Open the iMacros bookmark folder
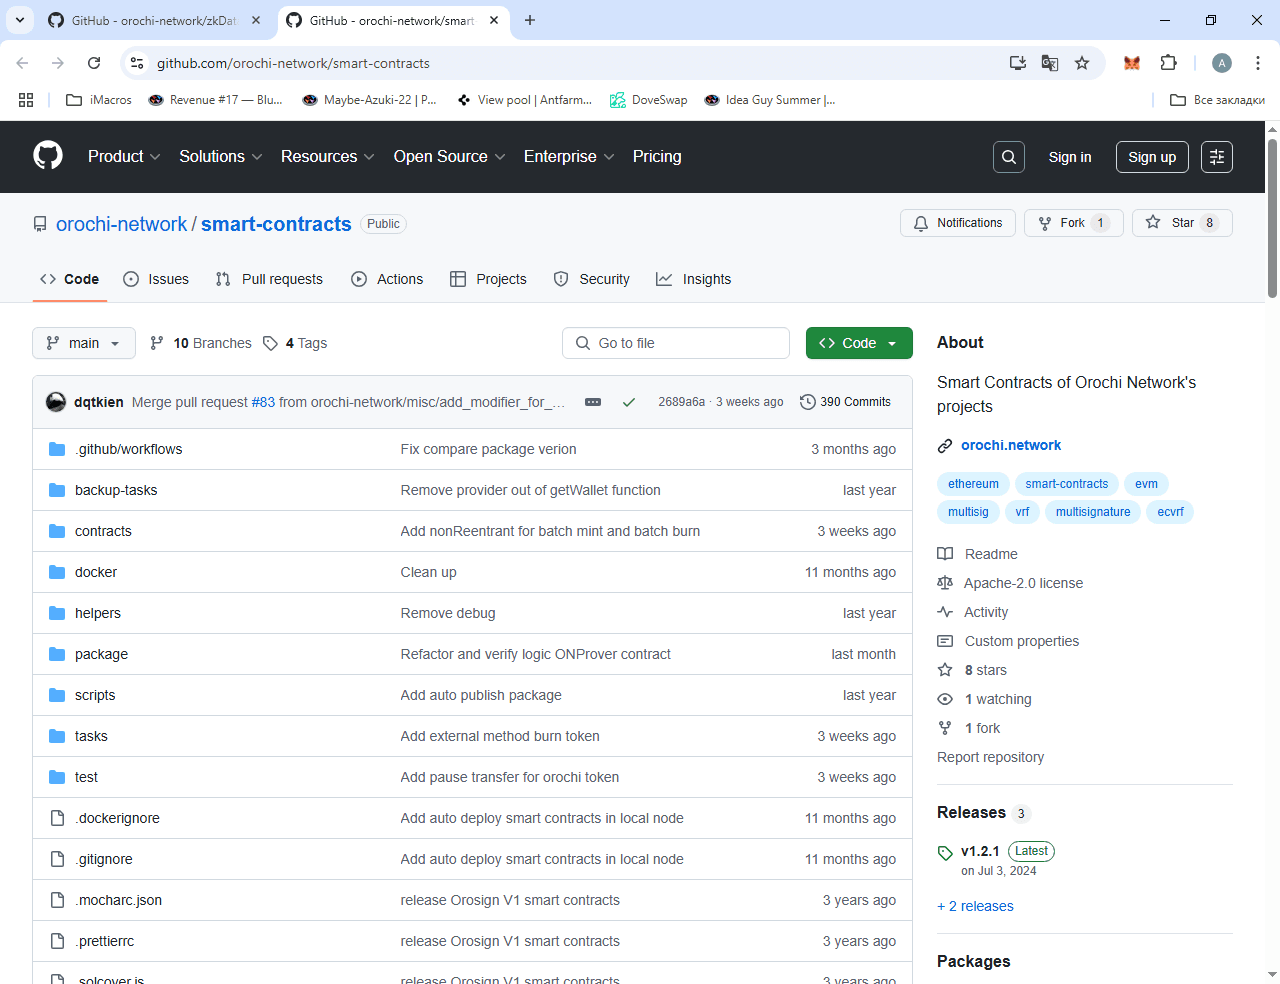 click(98, 100)
